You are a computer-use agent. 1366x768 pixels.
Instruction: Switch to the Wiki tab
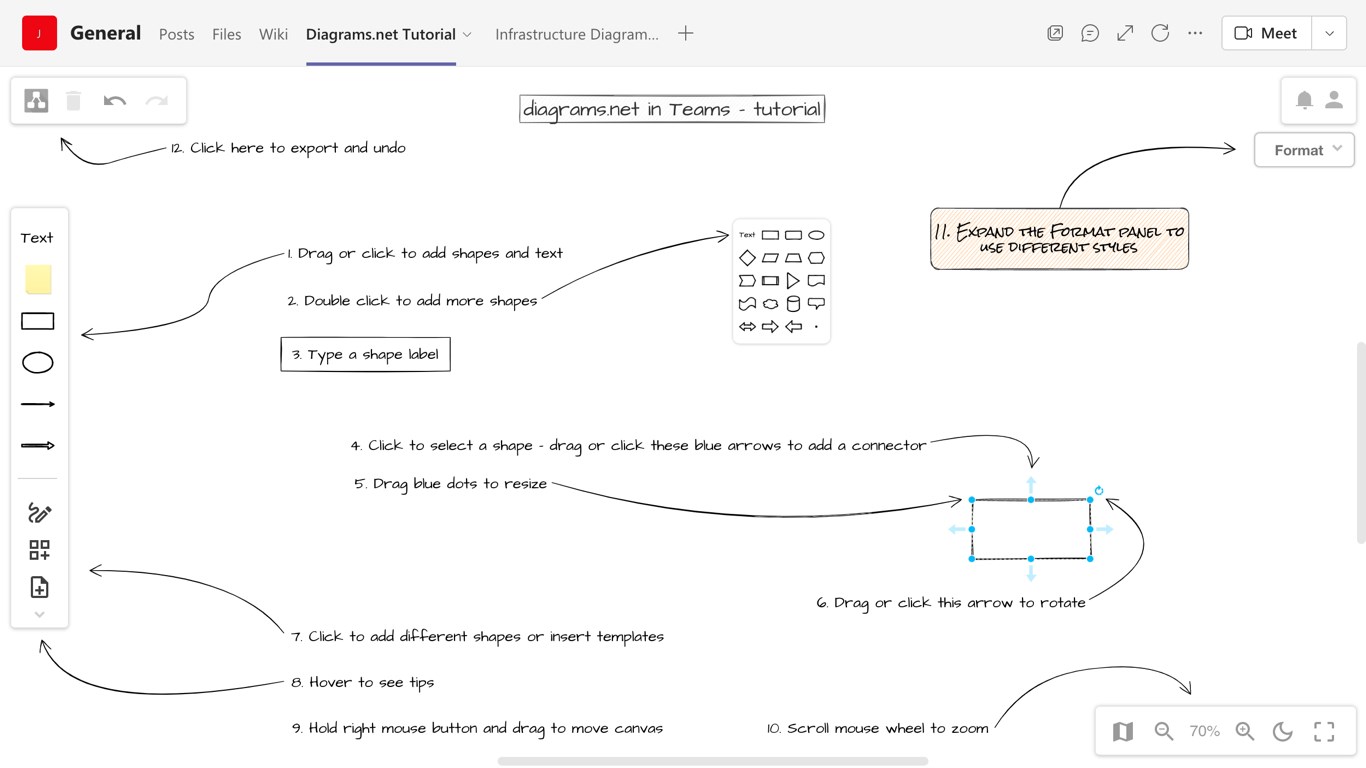273,34
